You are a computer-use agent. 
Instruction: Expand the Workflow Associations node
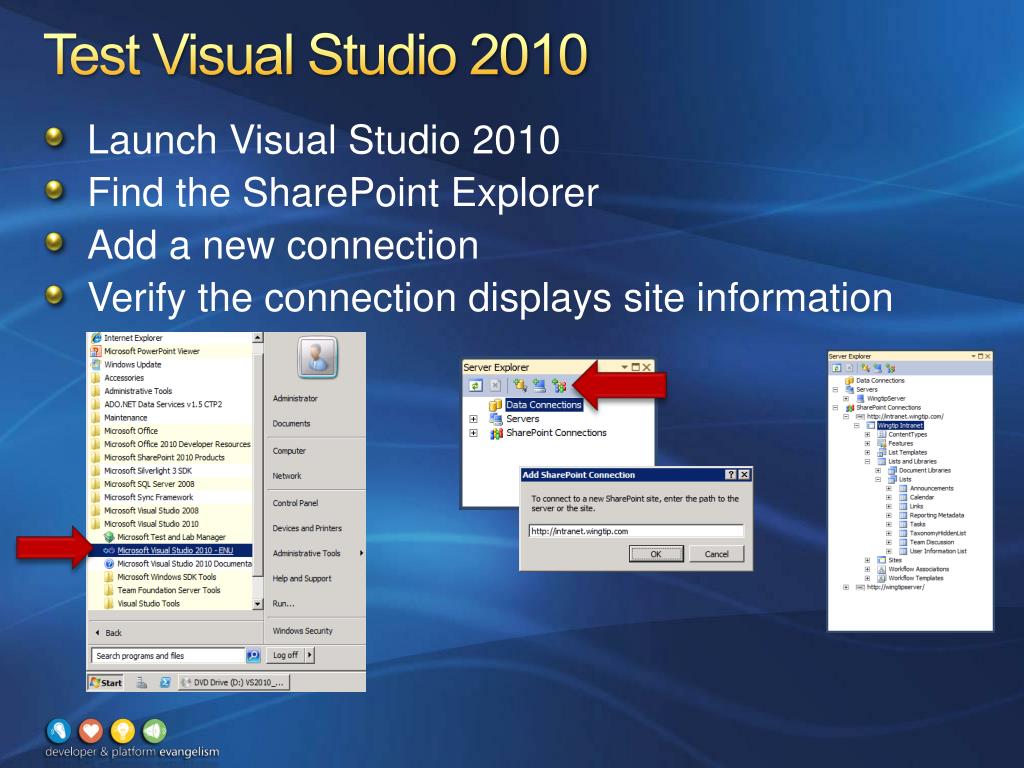click(867, 569)
